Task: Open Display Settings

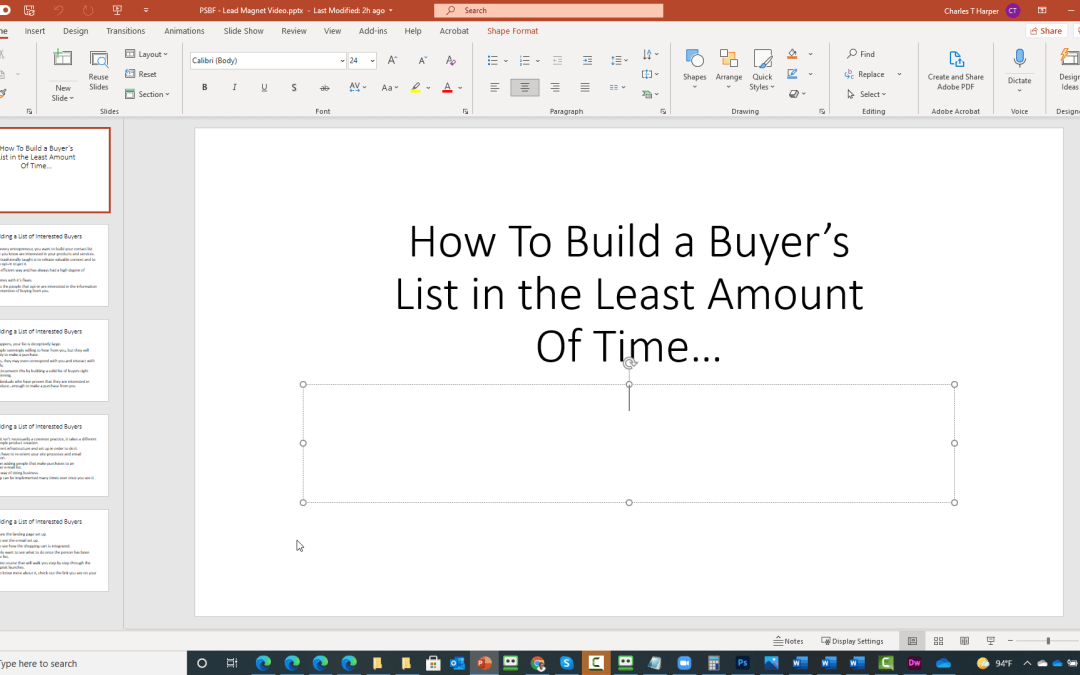Action: click(x=852, y=641)
